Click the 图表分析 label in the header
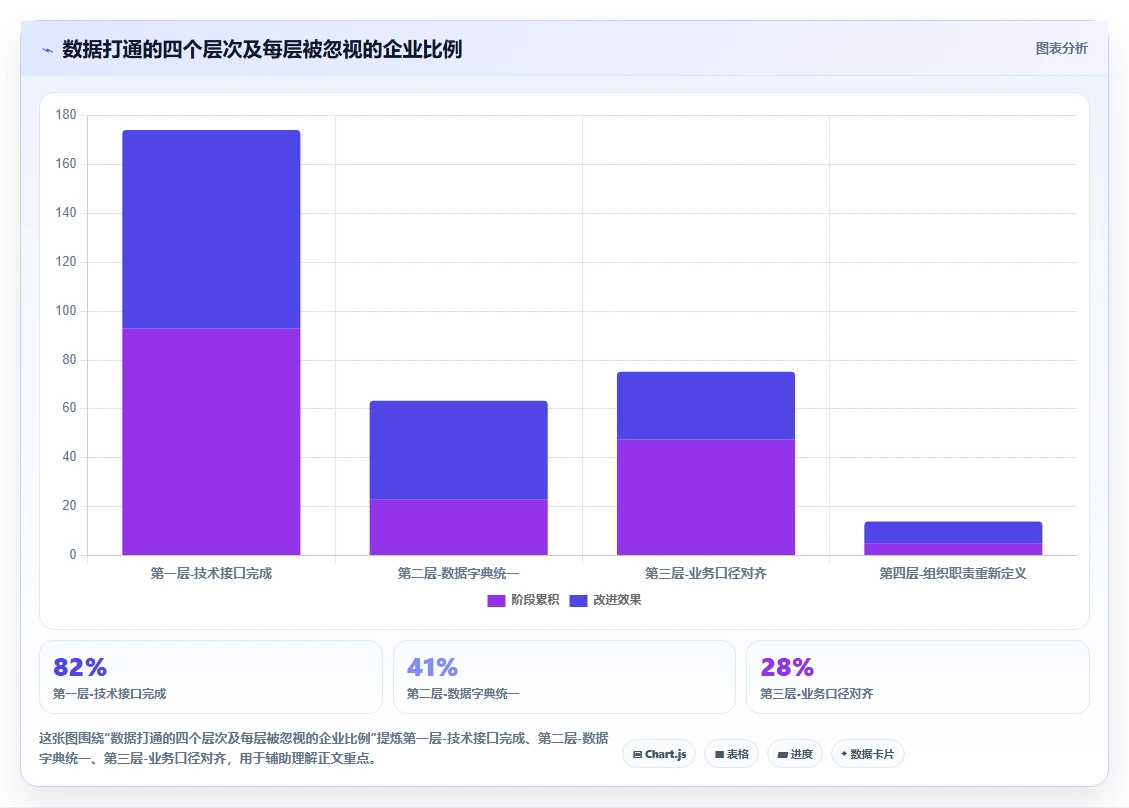 click(x=1061, y=48)
